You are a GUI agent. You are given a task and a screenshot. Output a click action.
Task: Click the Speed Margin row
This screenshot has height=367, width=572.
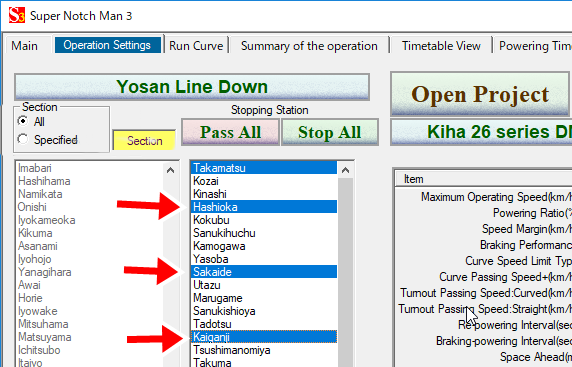[x=484, y=229]
